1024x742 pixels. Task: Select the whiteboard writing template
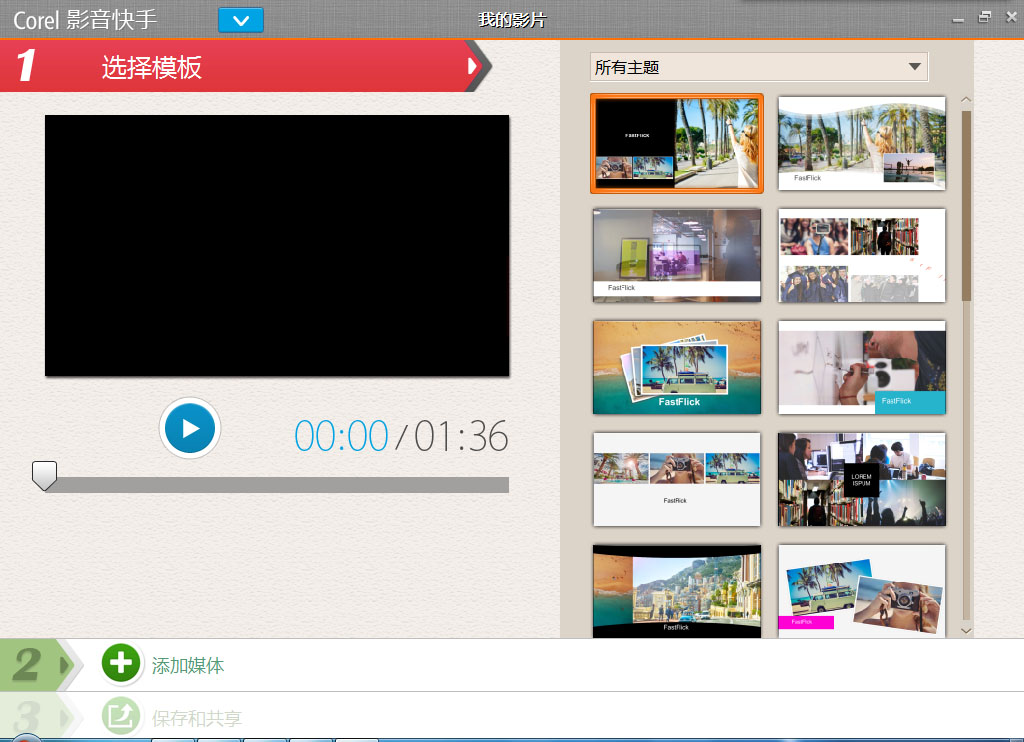click(x=862, y=367)
